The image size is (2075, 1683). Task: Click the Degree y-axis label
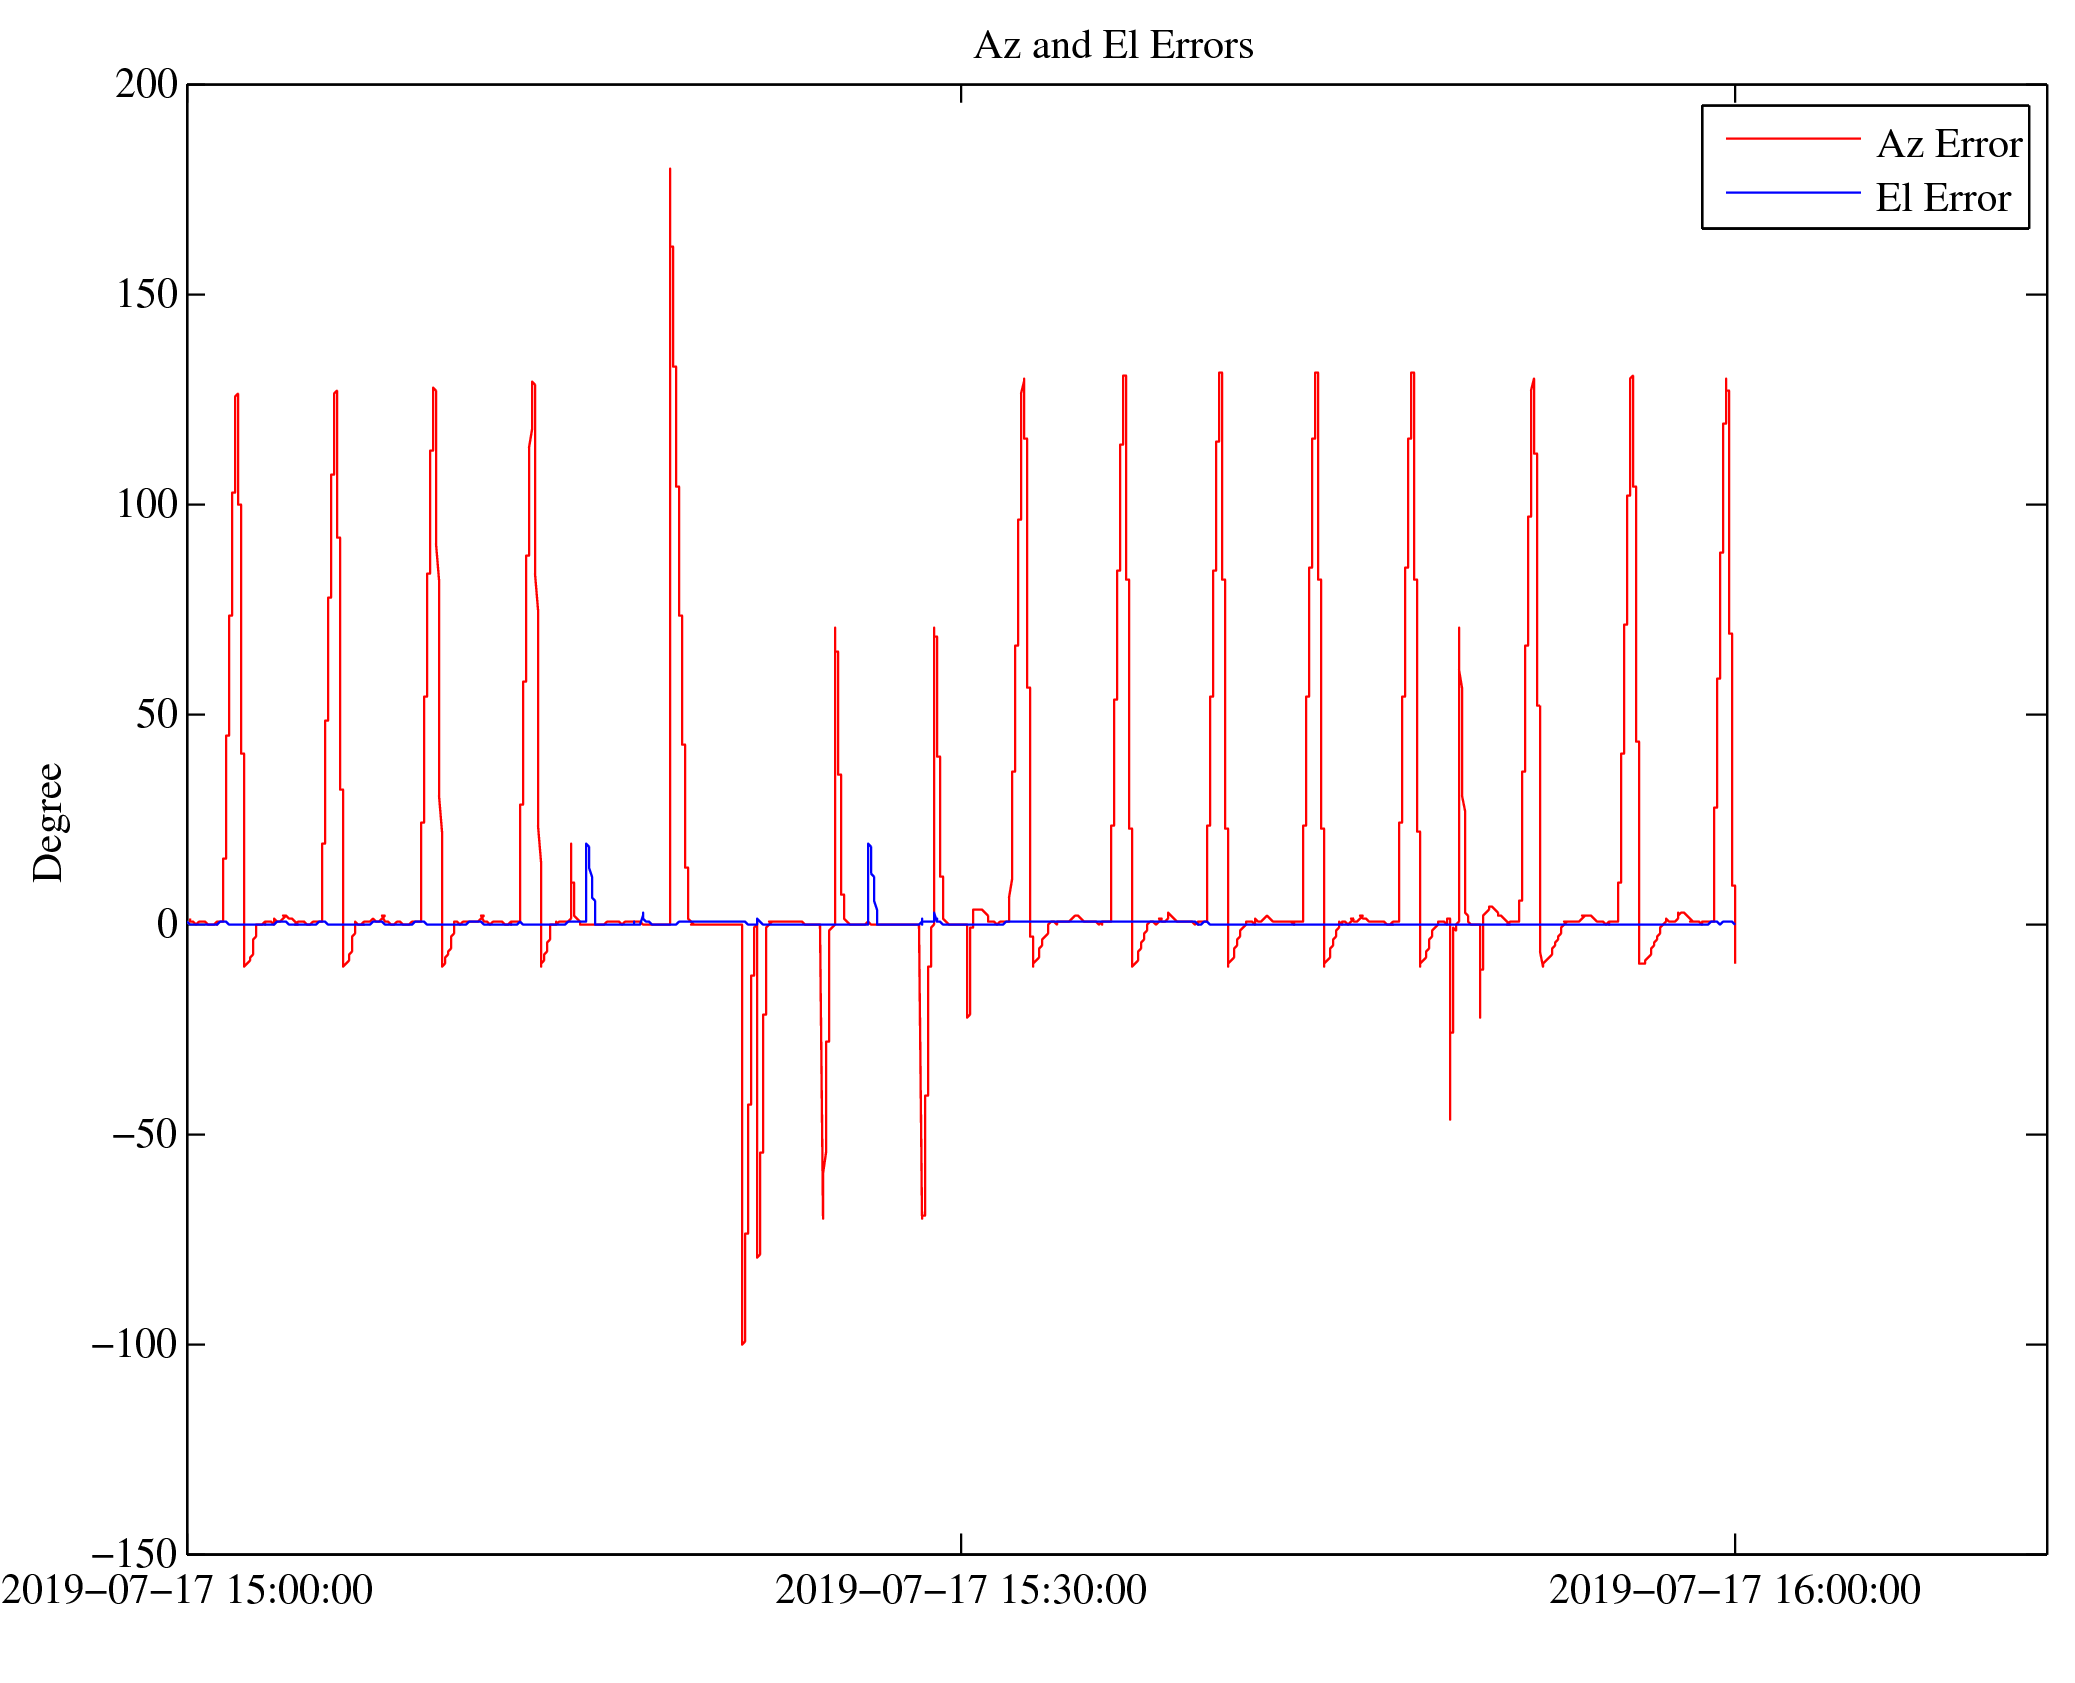pyautogui.click(x=48, y=822)
